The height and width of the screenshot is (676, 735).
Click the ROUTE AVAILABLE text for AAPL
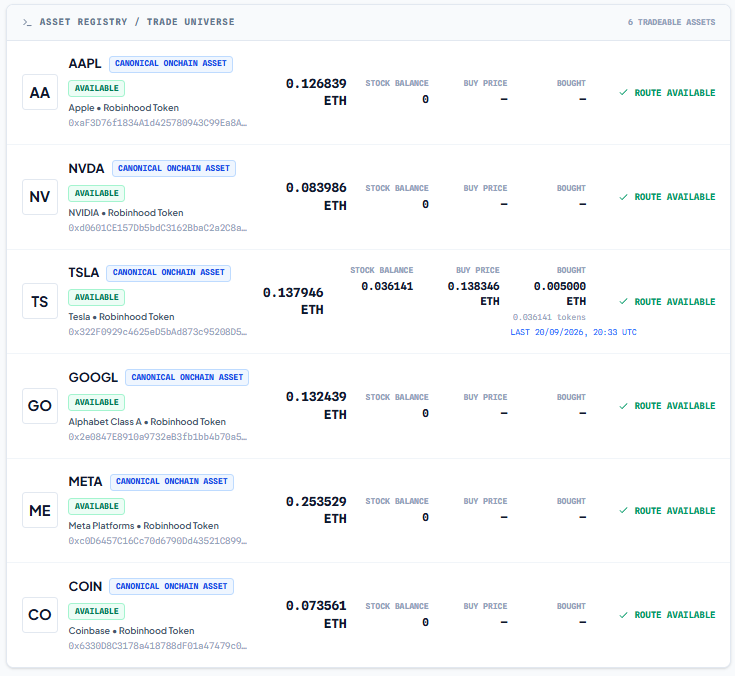tap(675, 93)
